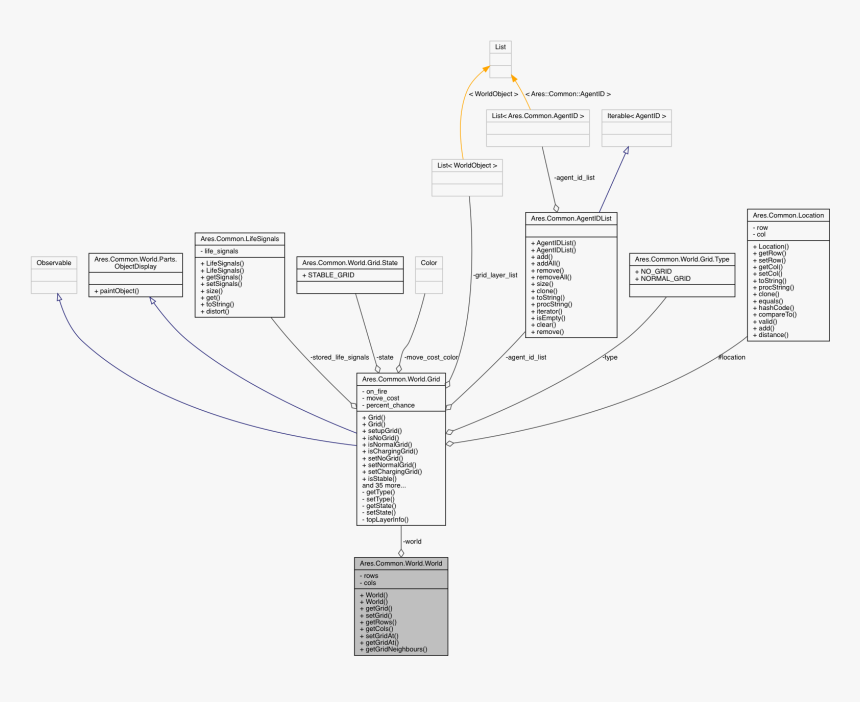Click the List< WorldObject > header
Screen dimensions: 860x702
pyautogui.click(x=466, y=165)
